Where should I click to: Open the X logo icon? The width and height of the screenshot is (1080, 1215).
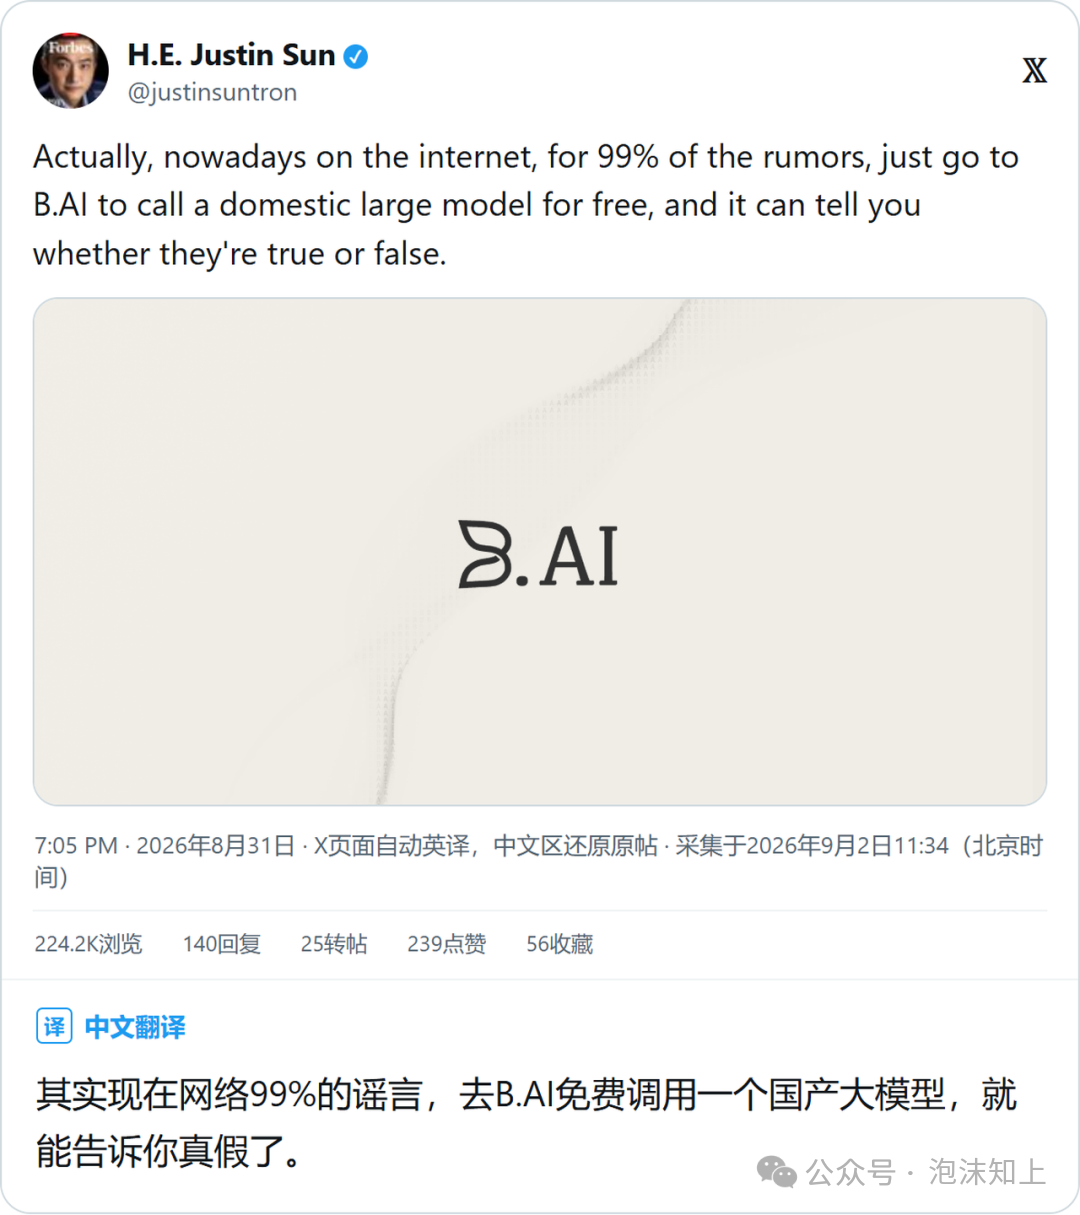point(1034,71)
